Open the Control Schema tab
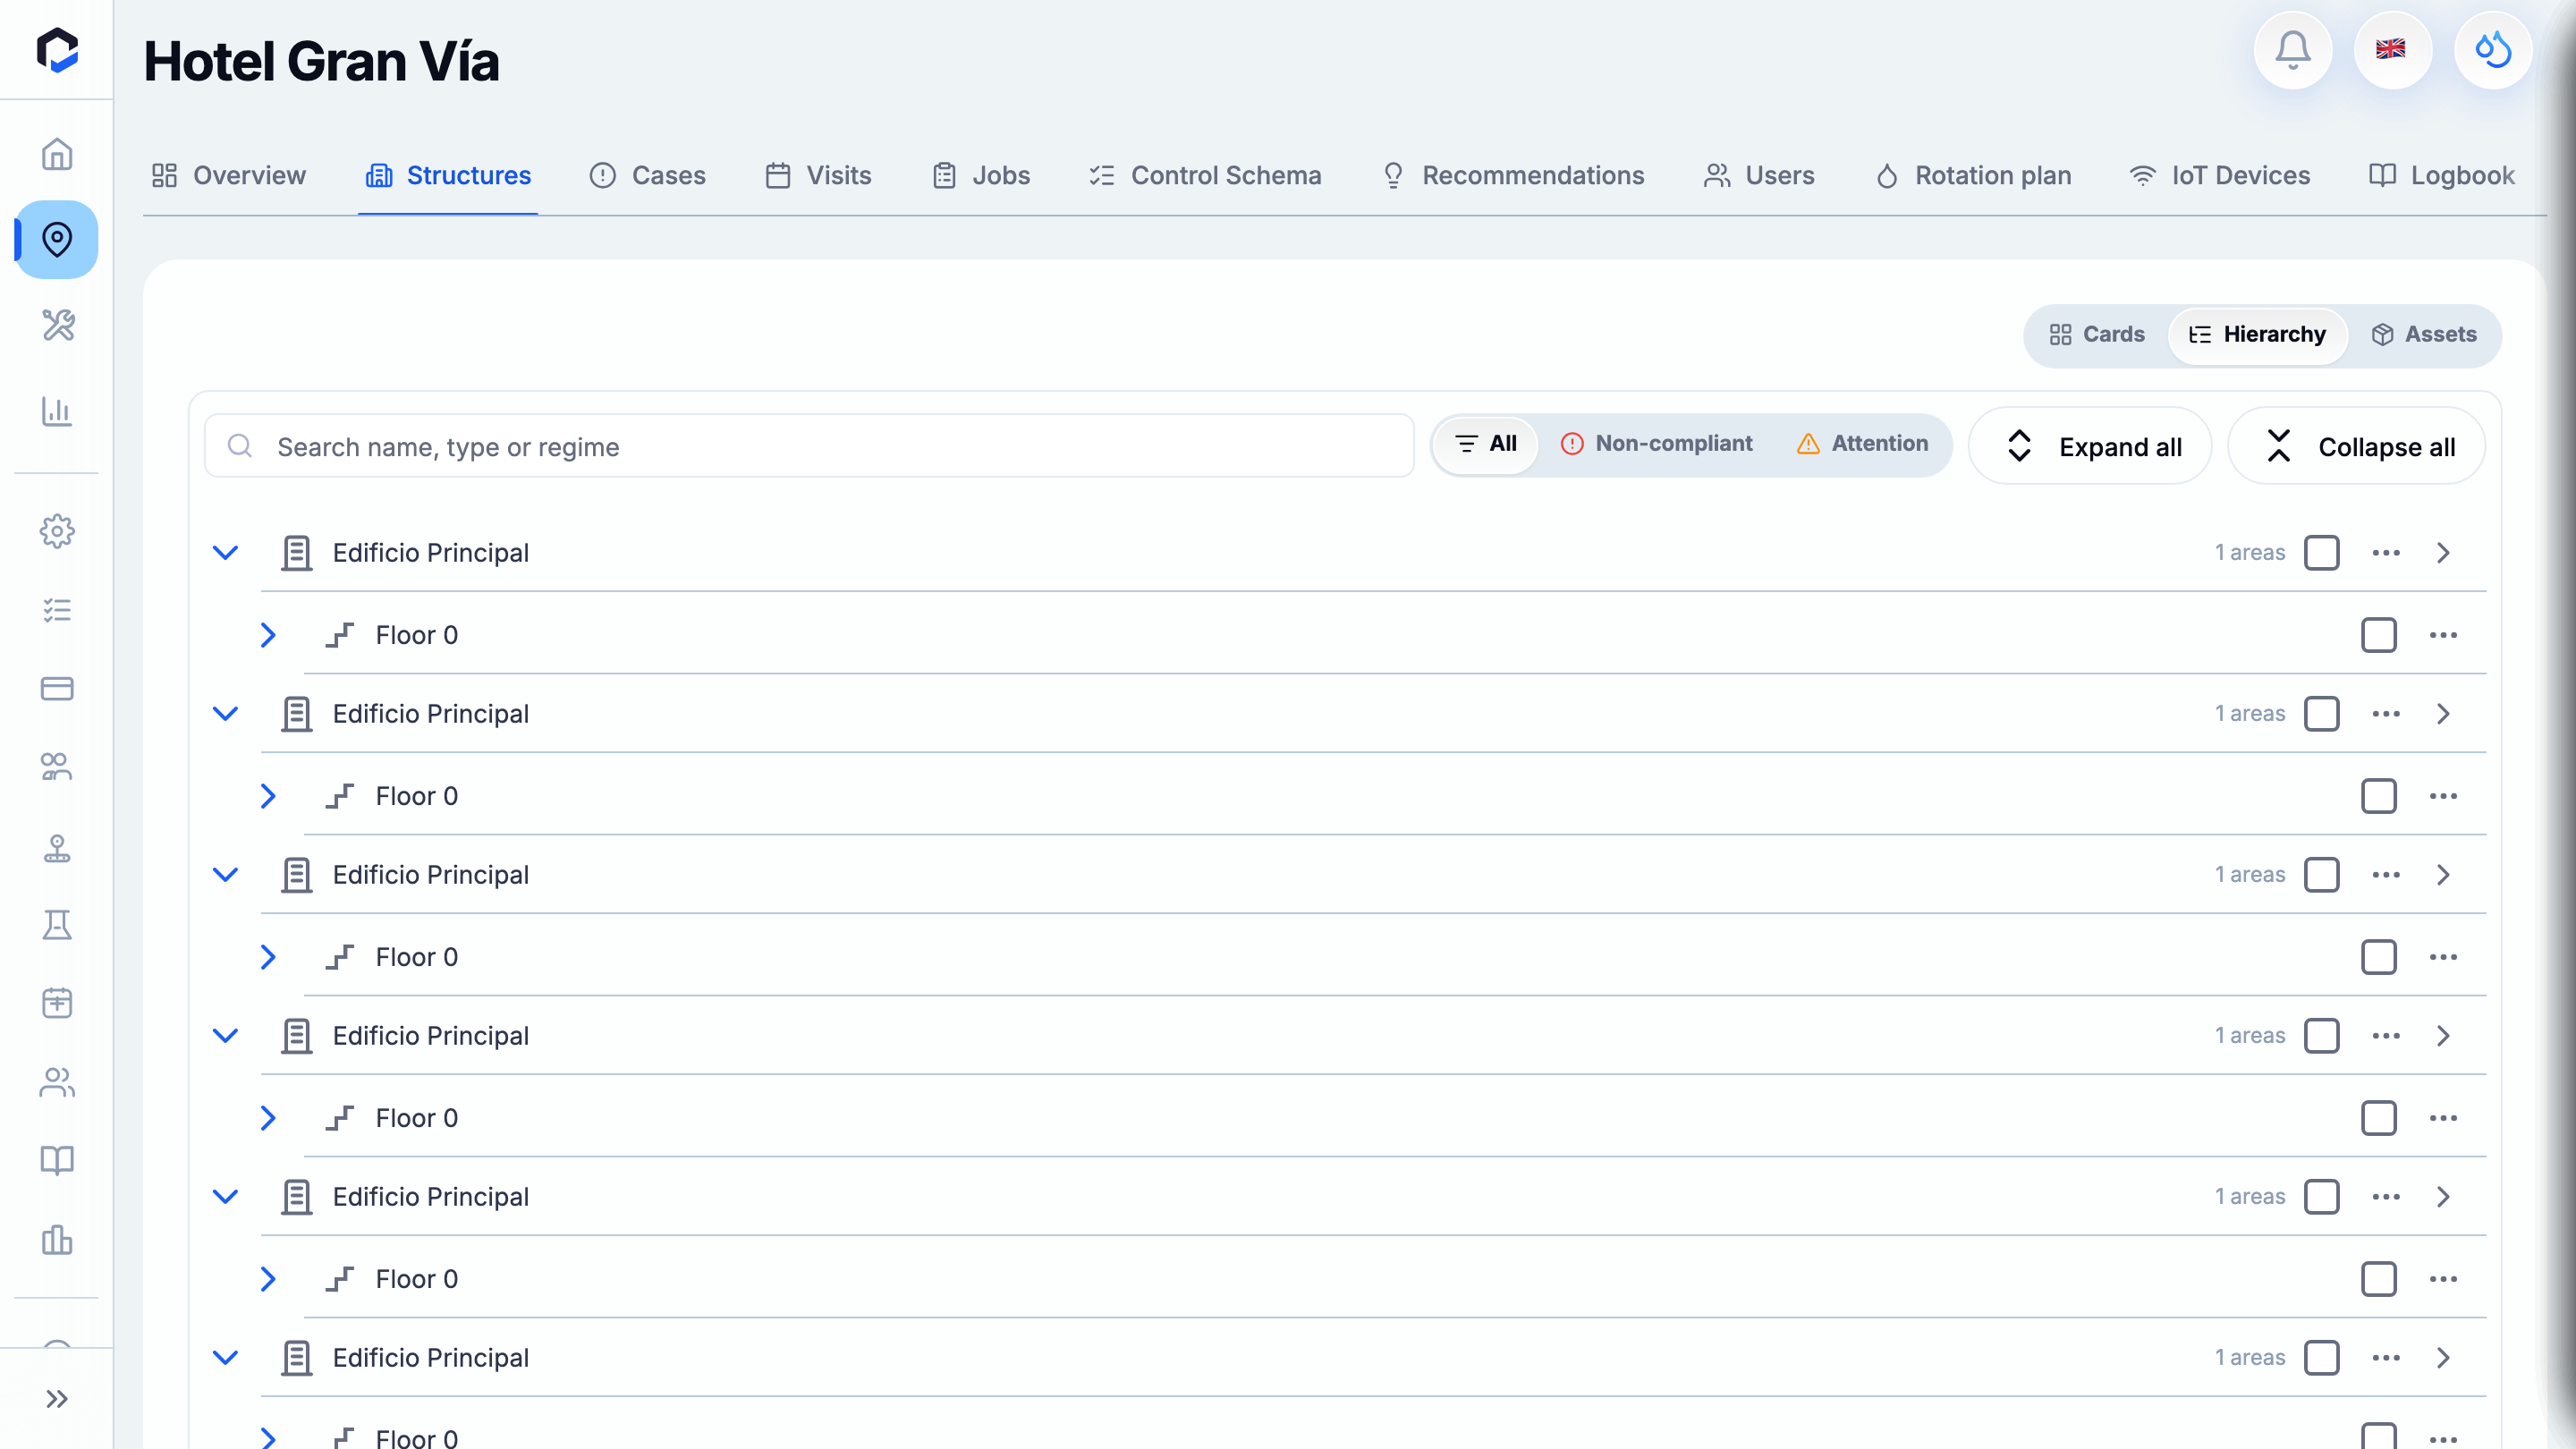 tap(1205, 176)
